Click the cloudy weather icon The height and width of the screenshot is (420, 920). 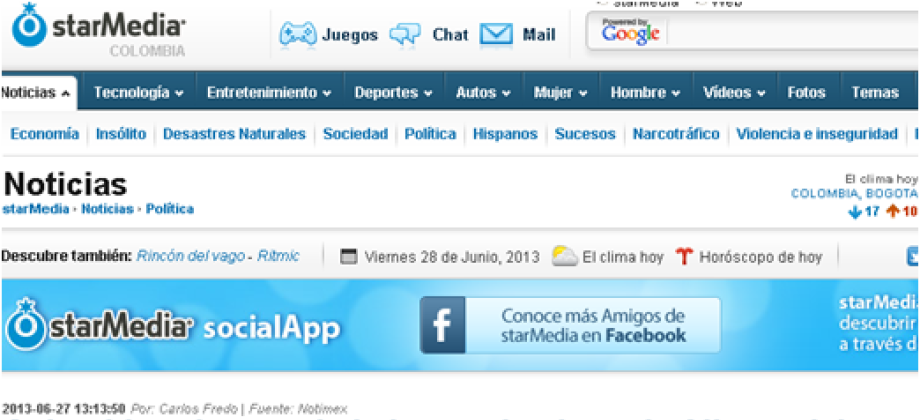coord(564,257)
